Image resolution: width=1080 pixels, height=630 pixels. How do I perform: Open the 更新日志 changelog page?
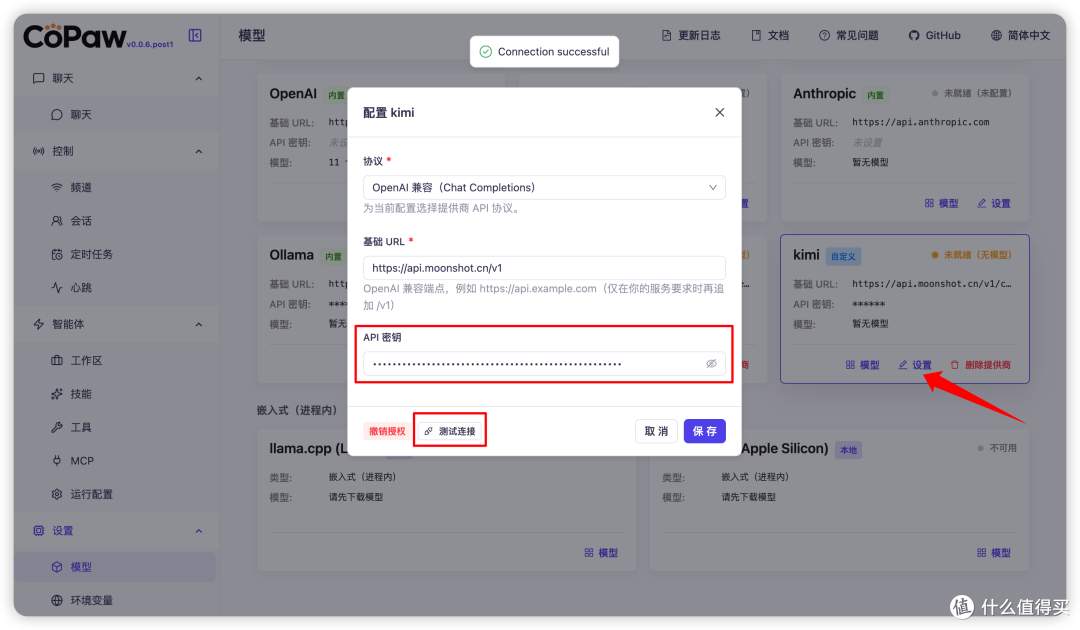(x=691, y=35)
